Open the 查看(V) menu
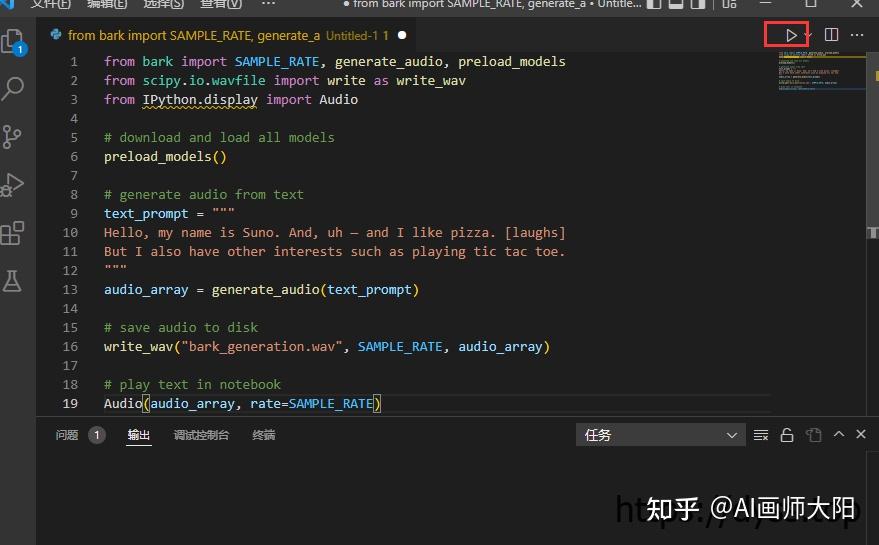Viewport: 879px width, 545px height. click(x=221, y=4)
